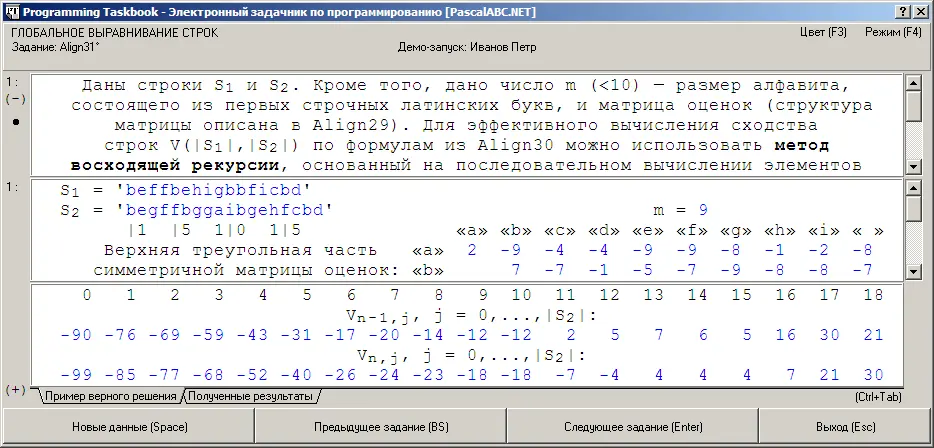Go to Предыдущее задание (BS)
The image size is (934, 448).
[383, 427]
